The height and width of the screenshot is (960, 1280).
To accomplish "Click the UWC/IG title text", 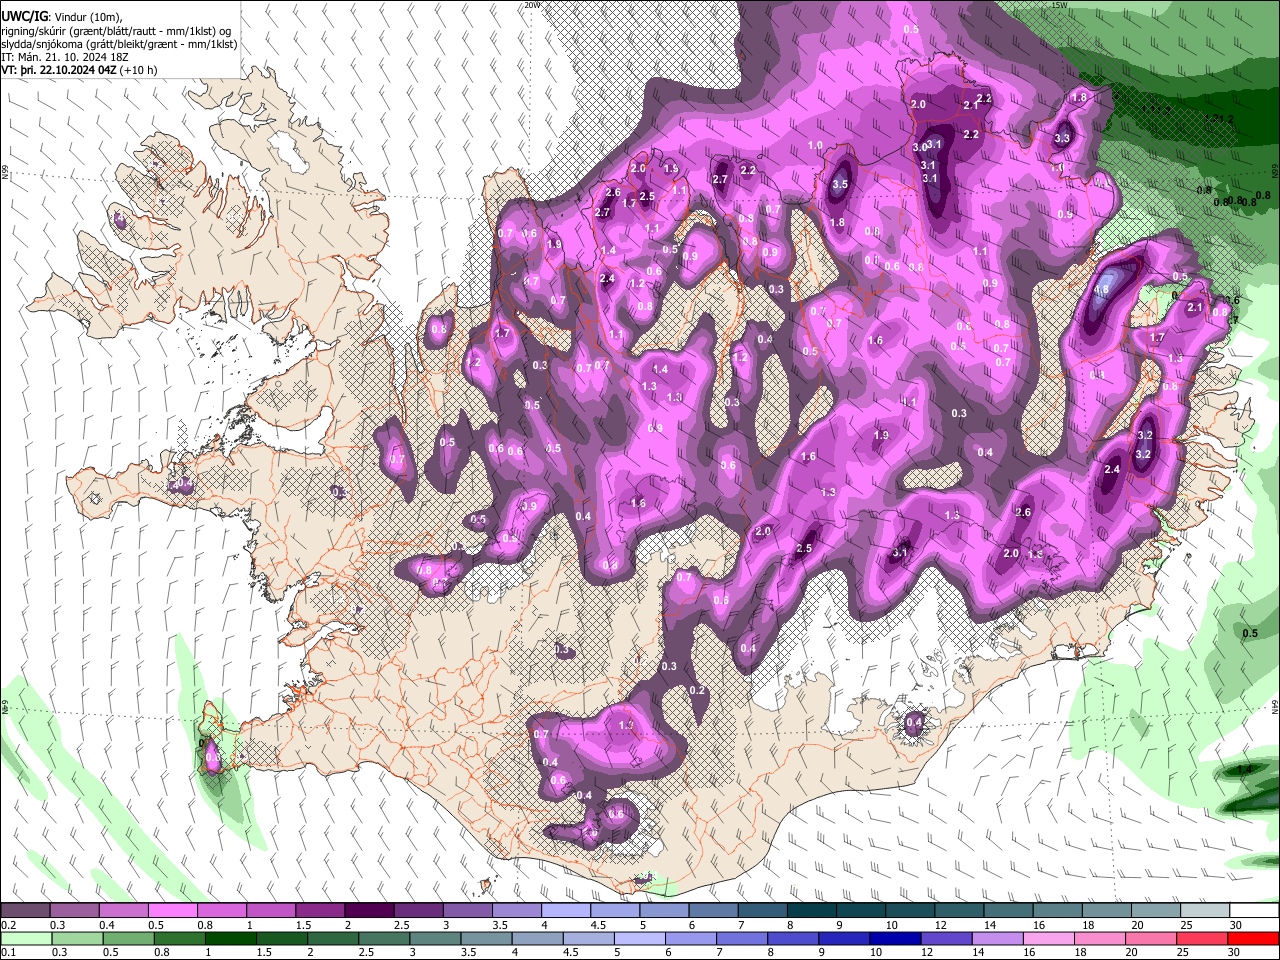I will pos(23,15).
